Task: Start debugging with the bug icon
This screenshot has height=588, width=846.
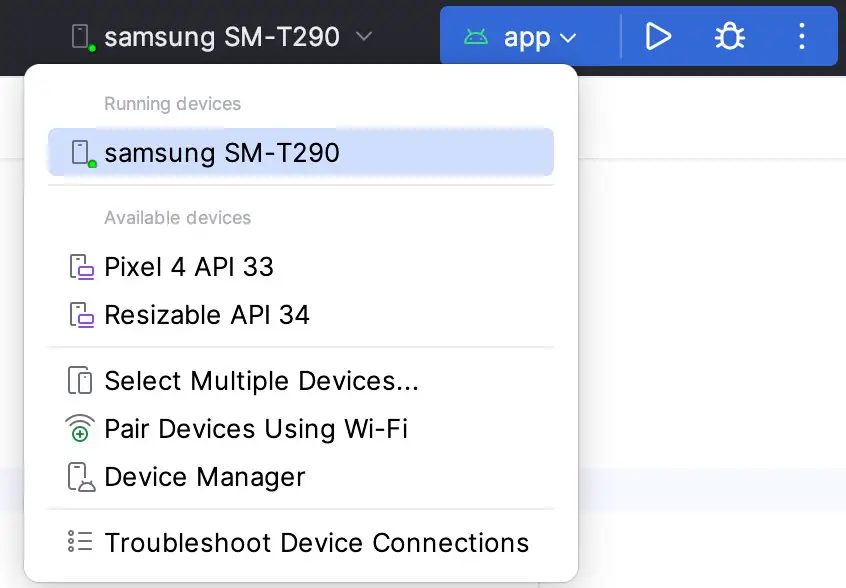Action: pos(729,37)
